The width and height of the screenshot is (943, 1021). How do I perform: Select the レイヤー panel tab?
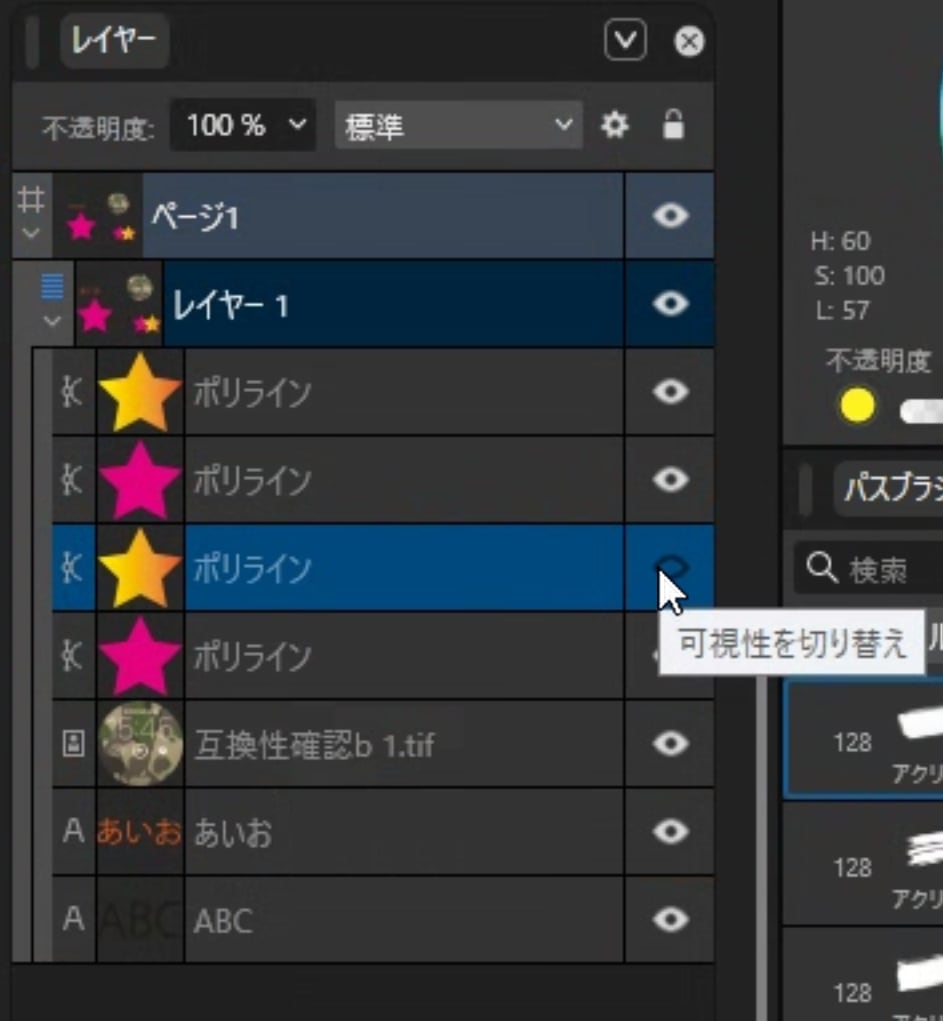click(x=113, y=41)
